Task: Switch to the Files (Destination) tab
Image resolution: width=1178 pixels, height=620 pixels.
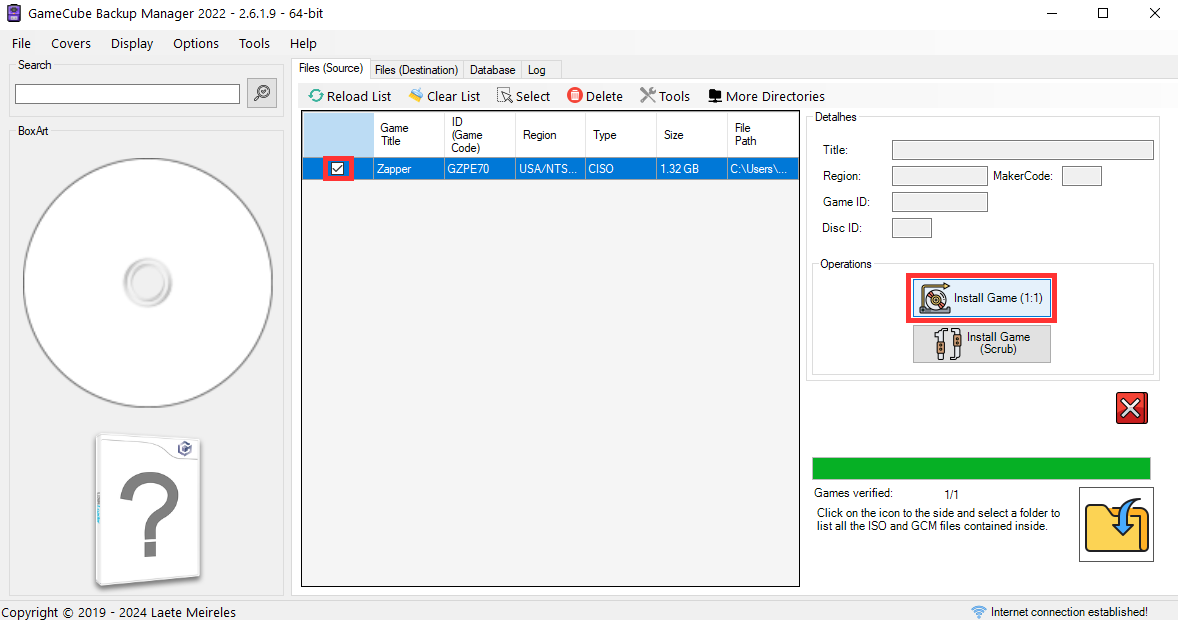Action: click(416, 70)
